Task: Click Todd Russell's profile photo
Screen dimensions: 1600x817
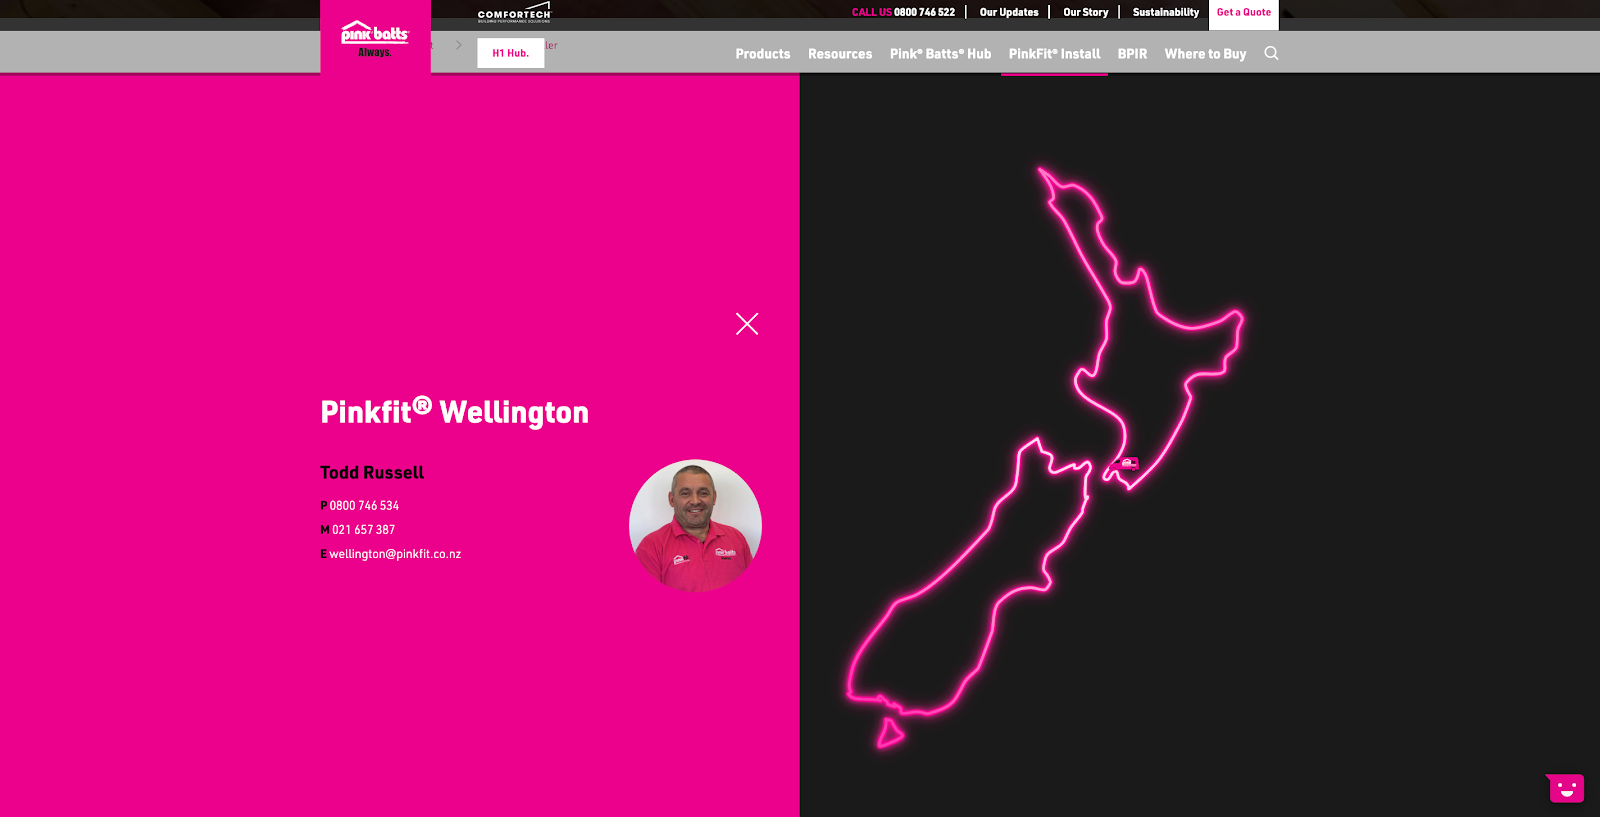Action: pos(695,525)
